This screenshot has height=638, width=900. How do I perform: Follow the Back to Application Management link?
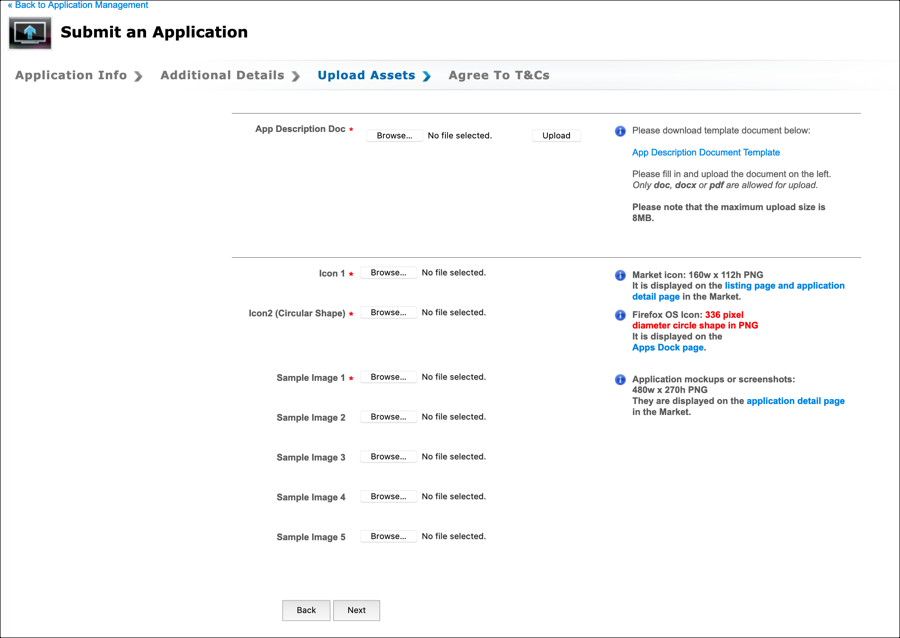tap(78, 5)
